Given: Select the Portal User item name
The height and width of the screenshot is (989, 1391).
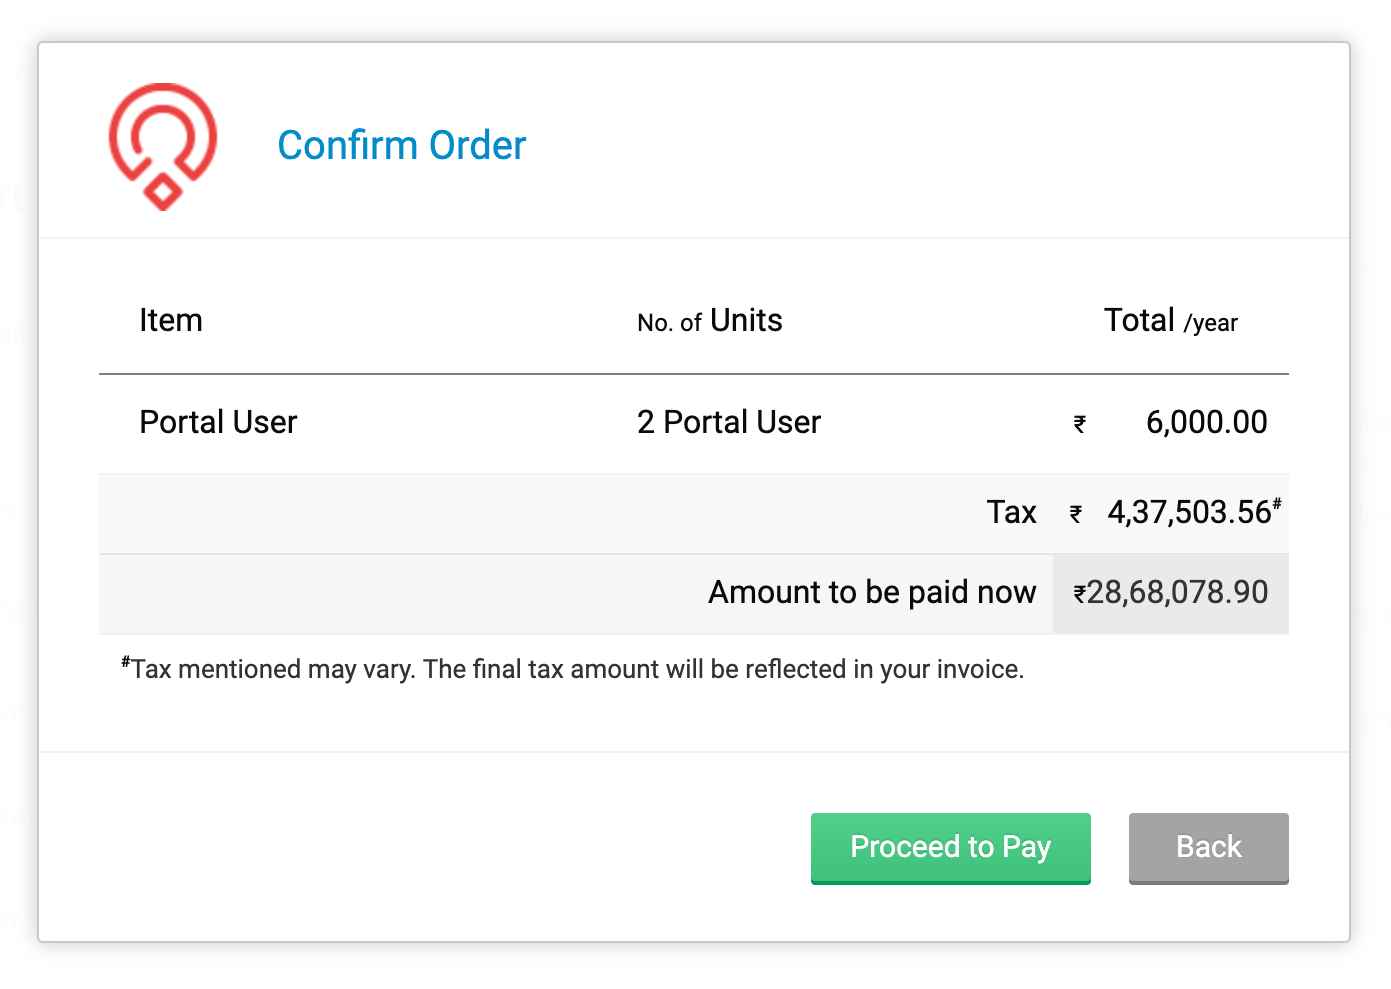Looking at the screenshot, I should coord(218,423).
